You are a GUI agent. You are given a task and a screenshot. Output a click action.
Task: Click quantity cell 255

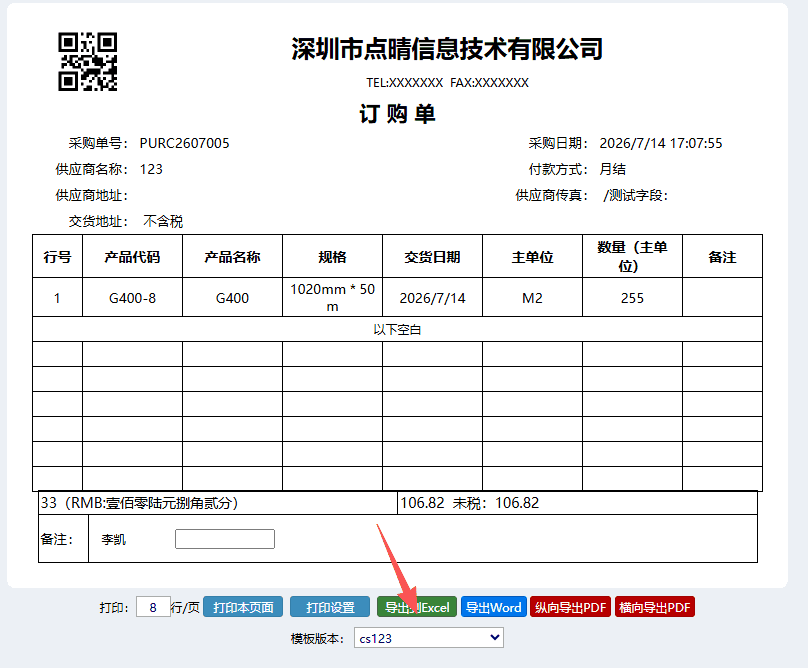(632, 297)
